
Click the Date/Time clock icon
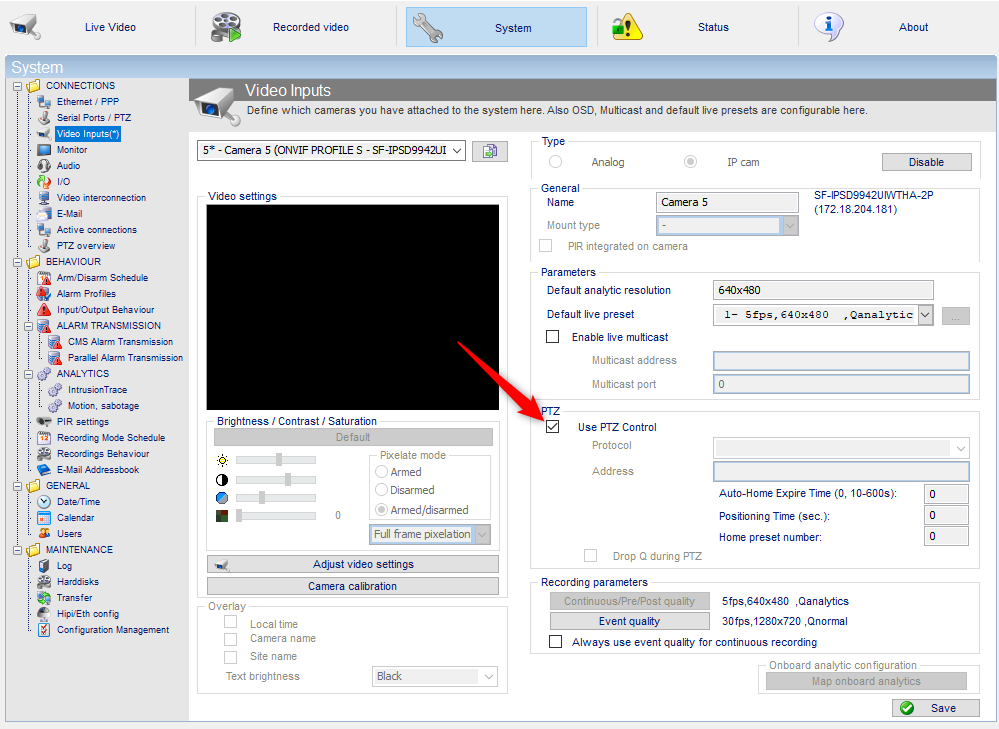tap(44, 502)
